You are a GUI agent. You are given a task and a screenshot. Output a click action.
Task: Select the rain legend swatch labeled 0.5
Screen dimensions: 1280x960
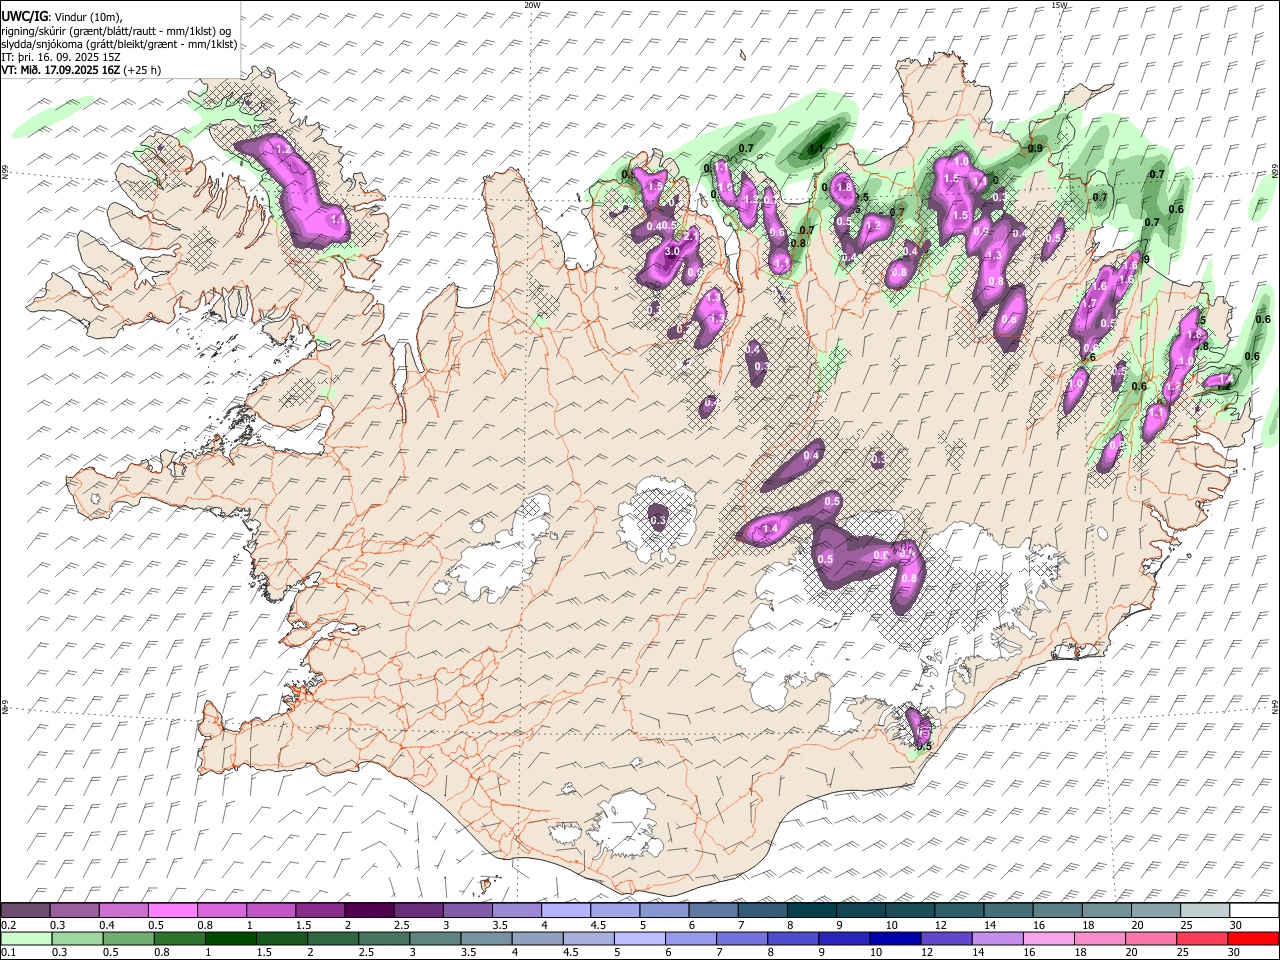point(128,938)
